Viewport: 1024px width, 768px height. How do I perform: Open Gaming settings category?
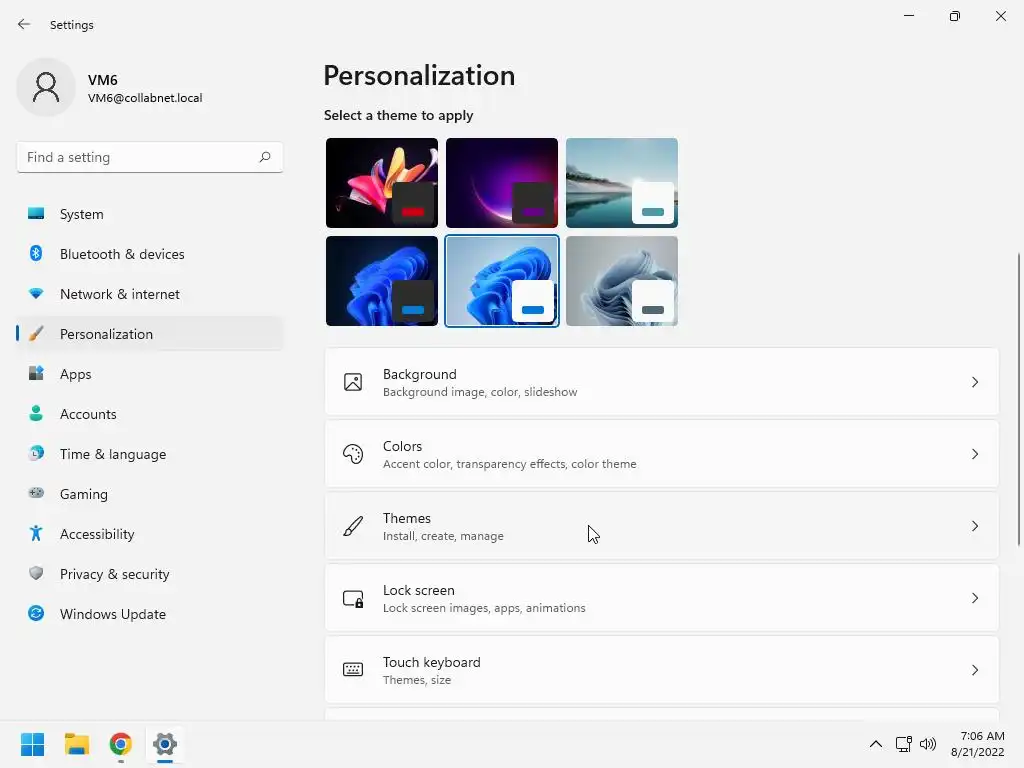[x=150, y=494]
